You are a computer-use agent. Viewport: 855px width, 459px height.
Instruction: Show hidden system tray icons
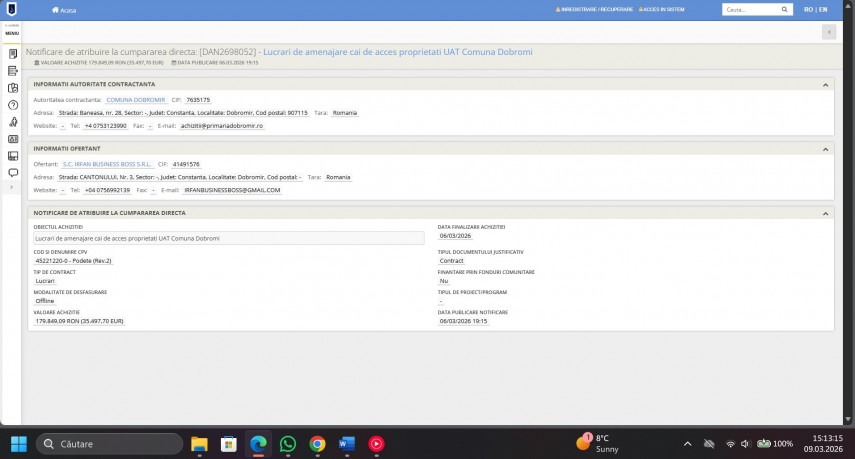pyautogui.click(x=687, y=443)
